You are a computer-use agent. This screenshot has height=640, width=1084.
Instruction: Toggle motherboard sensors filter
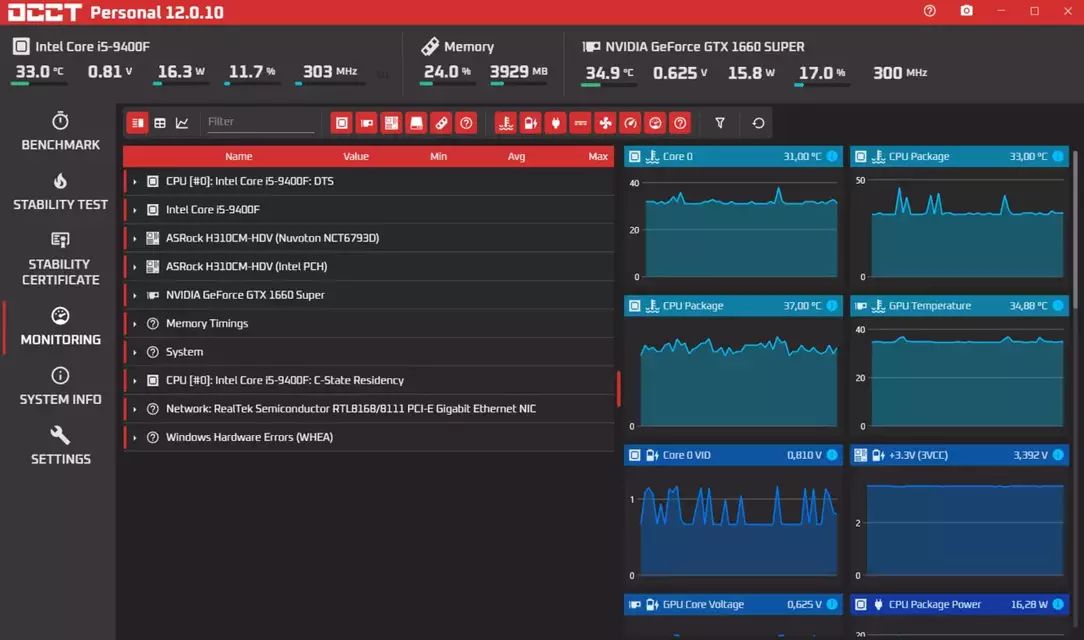click(391, 123)
